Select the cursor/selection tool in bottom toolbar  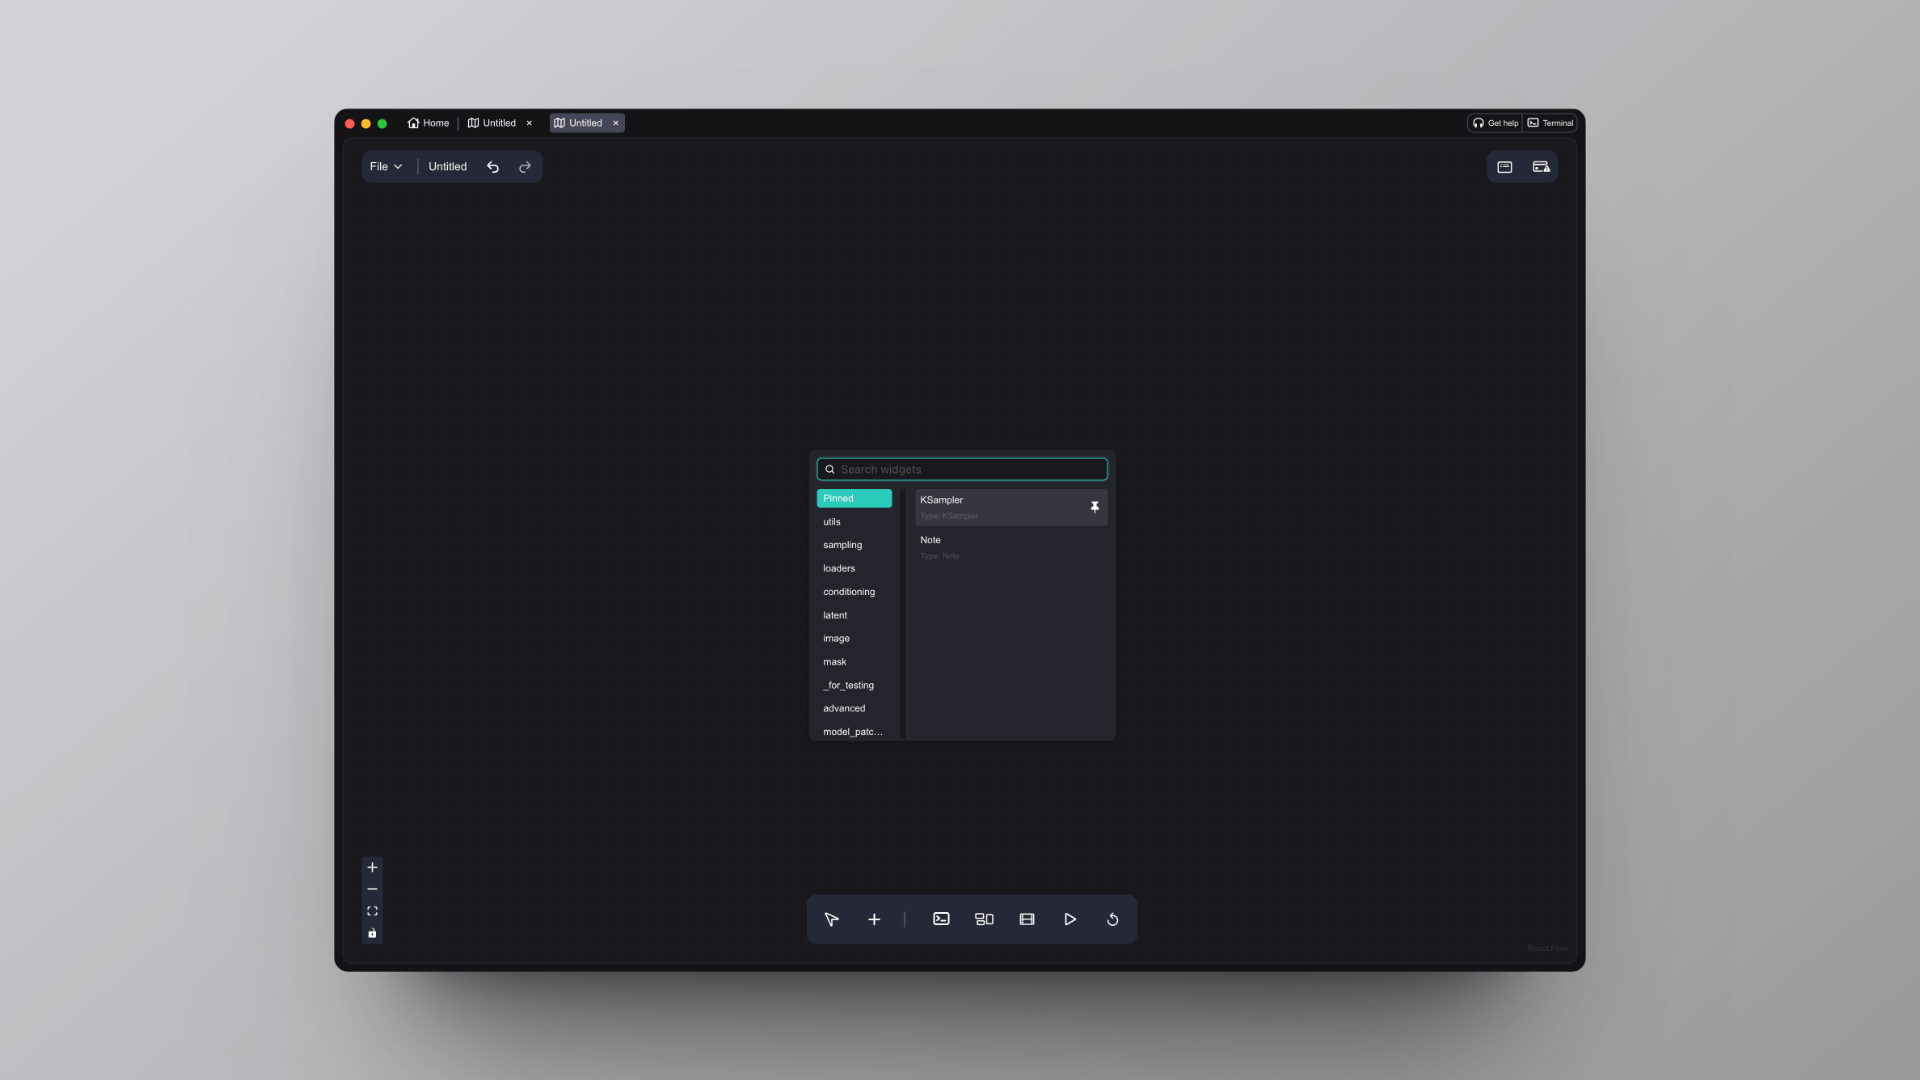coord(830,919)
